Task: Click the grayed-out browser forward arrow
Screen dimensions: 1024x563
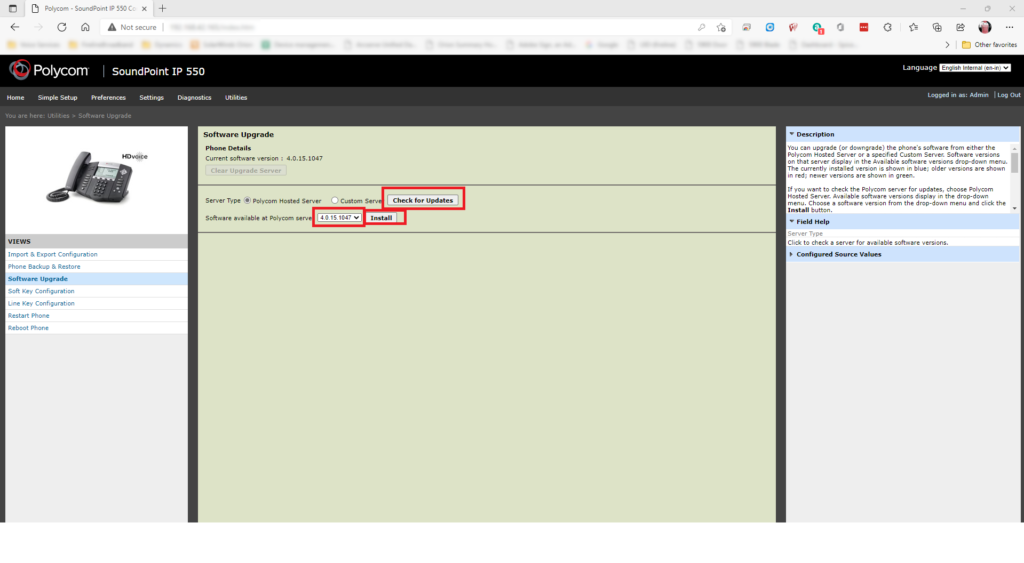Action: click(39, 27)
